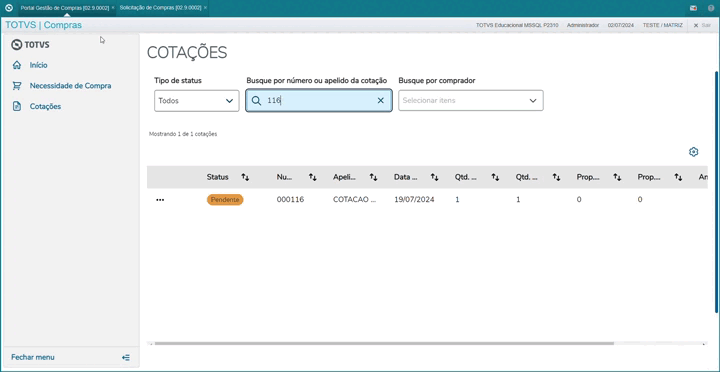Click the Data column header text
720x372 pixels.
(405, 177)
